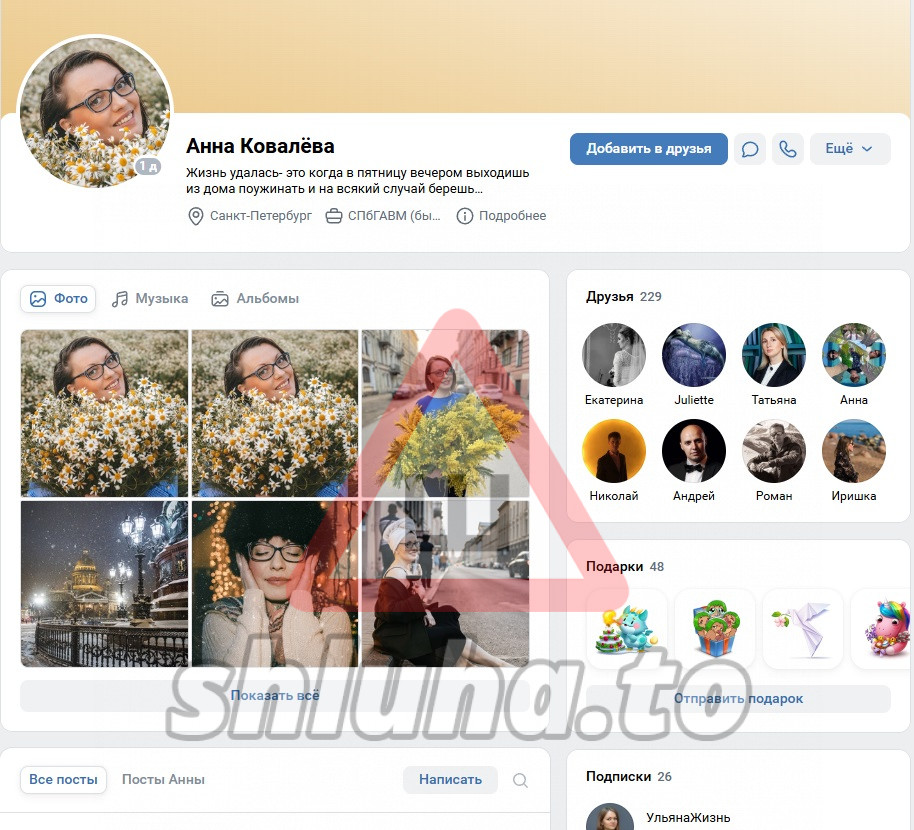
Task: Open the snowy cathedral night photo
Action: click(104, 584)
